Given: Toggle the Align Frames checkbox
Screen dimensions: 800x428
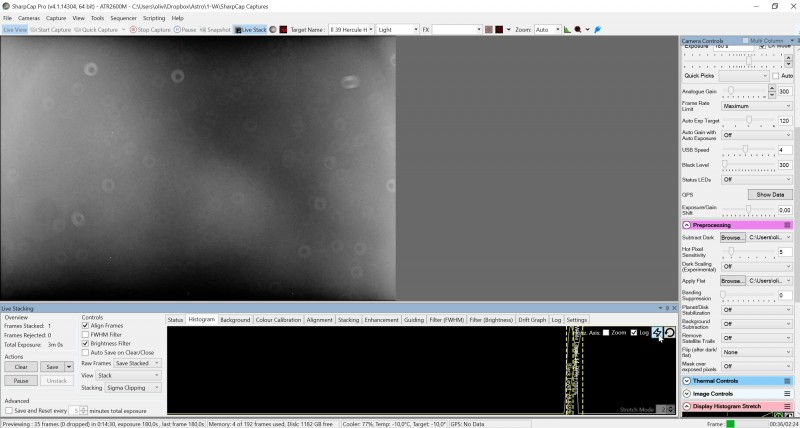Looking at the screenshot, I should (85, 325).
